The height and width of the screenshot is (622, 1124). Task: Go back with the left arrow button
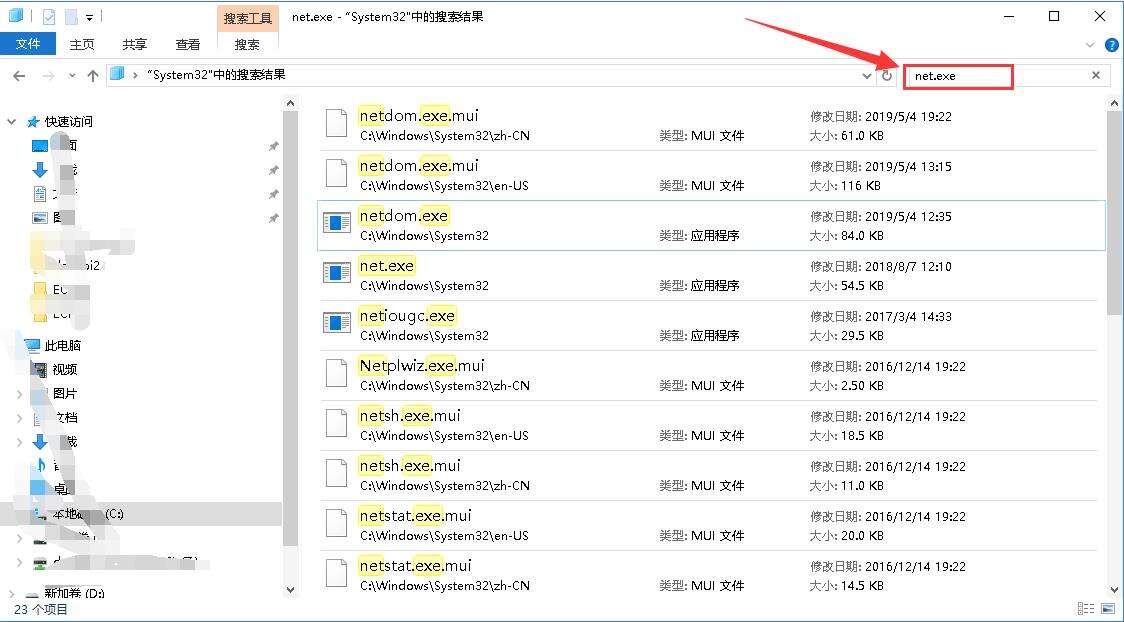click(19, 75)
